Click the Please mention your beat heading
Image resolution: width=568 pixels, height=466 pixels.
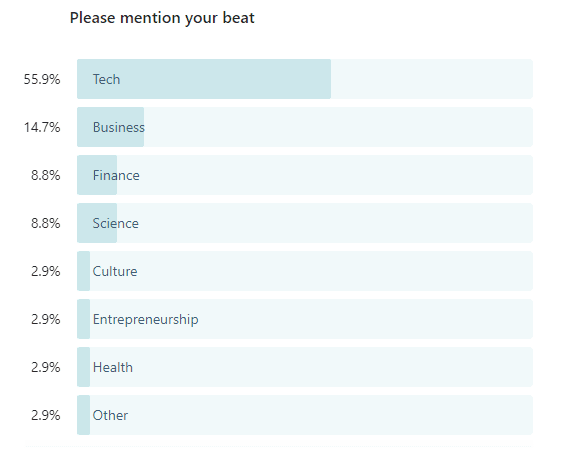click(x=162, y=18)
